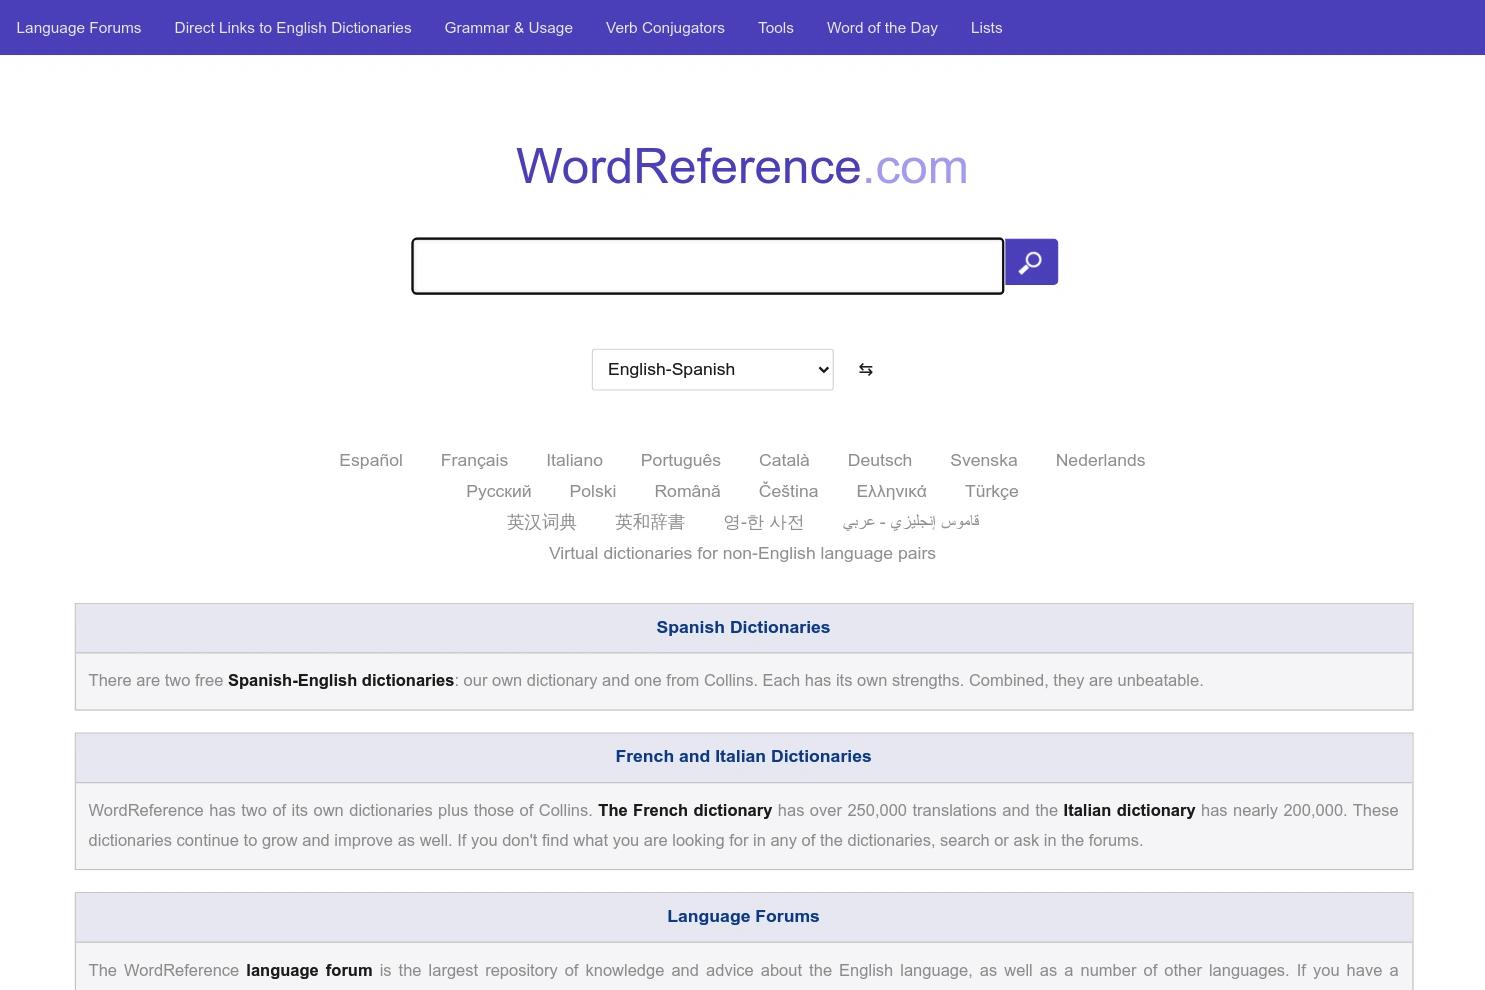Viewport: 1485px width, 990px height.
Task: Open the Chinese 英汉词典 dictionary link
Action: pos(542,522)
